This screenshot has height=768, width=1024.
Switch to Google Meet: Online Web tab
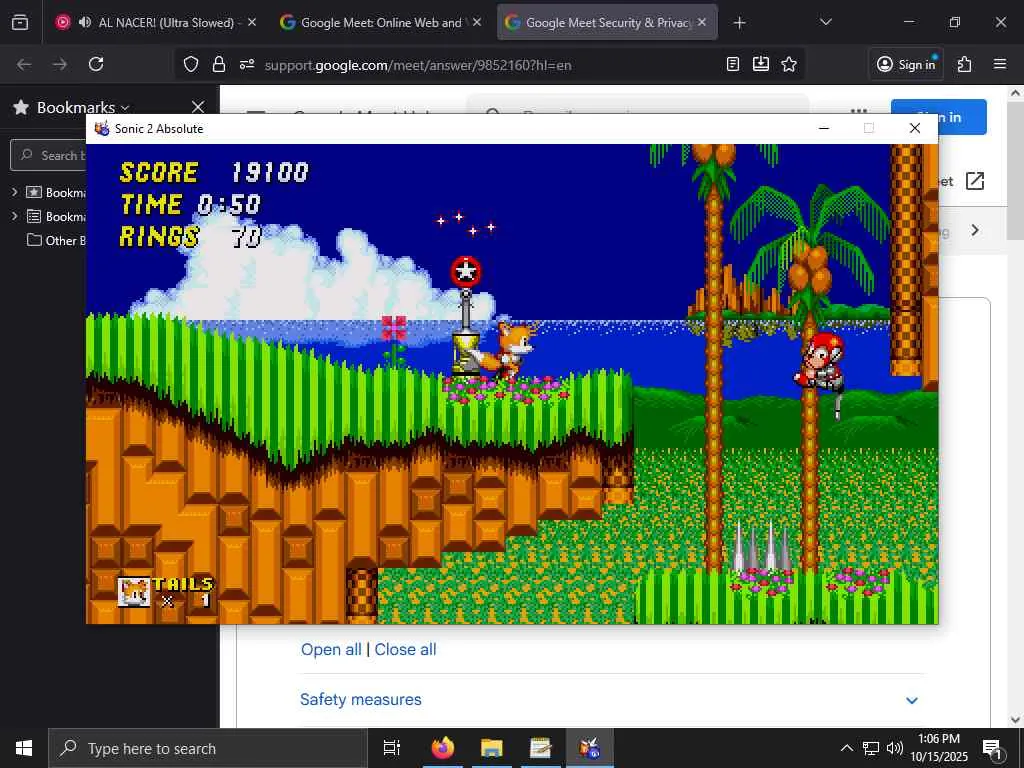[x=381, y=23]
